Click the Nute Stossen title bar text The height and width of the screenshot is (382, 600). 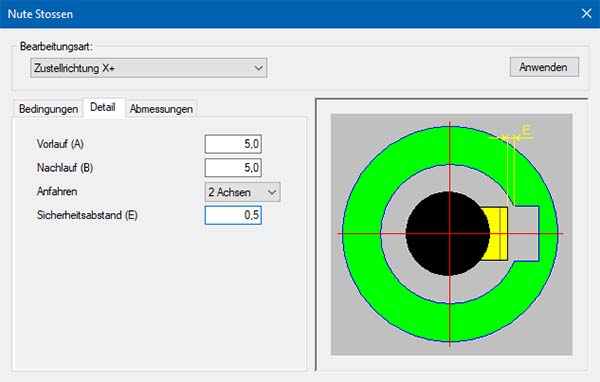point(40,14)
